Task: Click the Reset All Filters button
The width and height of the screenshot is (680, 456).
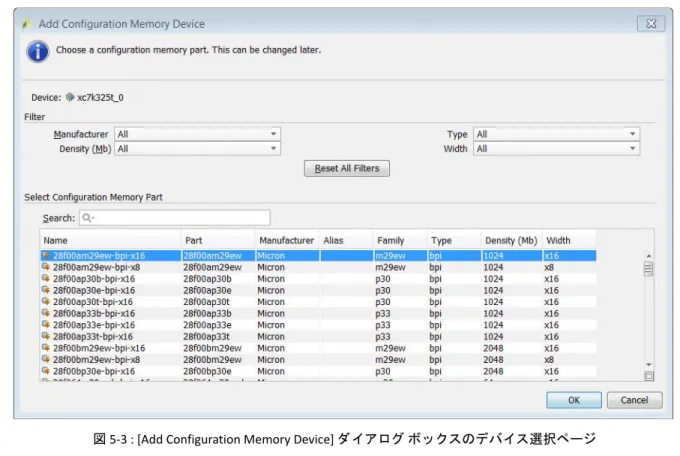Action: click(347, 168)
